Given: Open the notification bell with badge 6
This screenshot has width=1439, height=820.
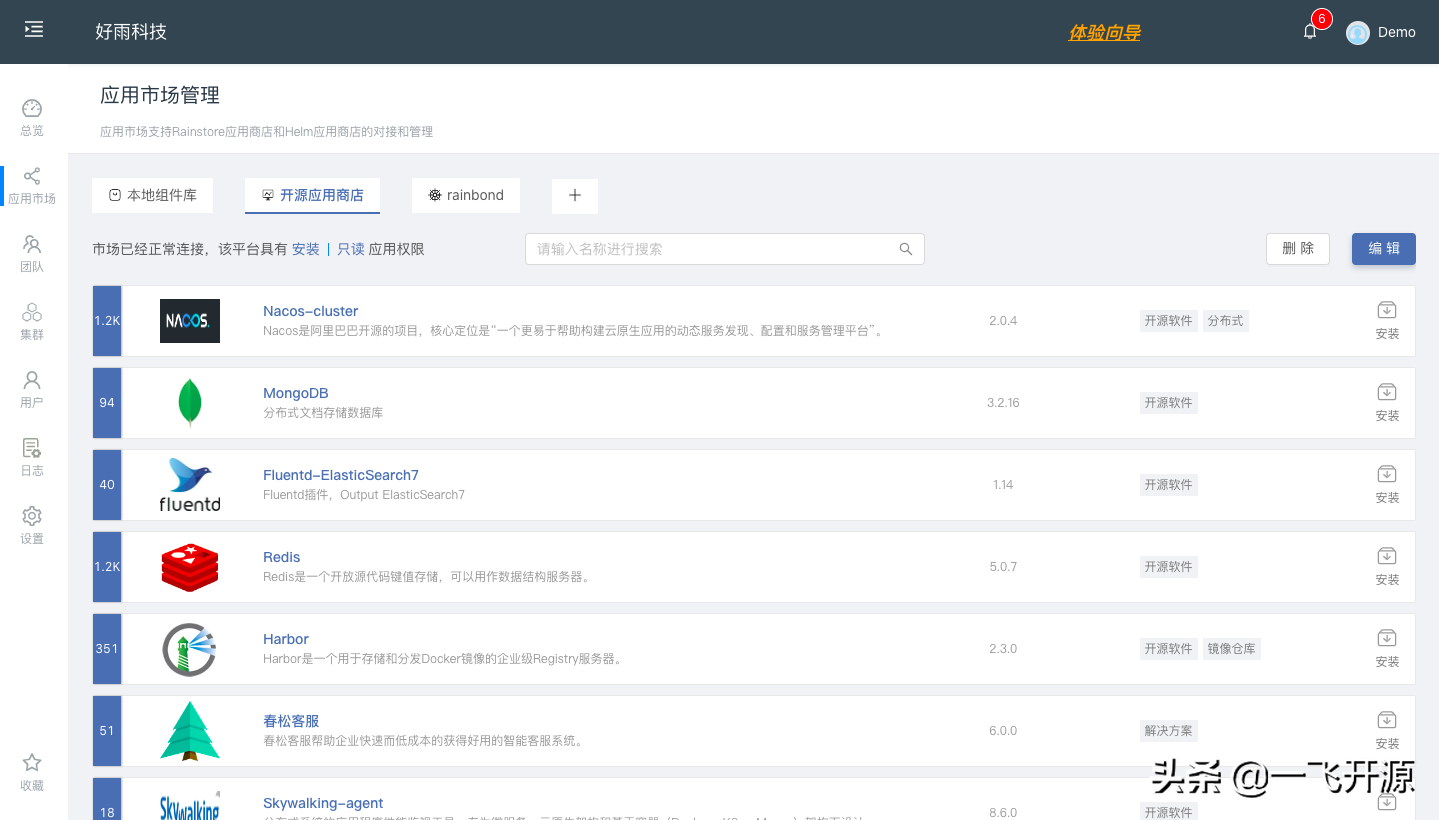Looking at the screenshot, I should [x=1310, y=31].
